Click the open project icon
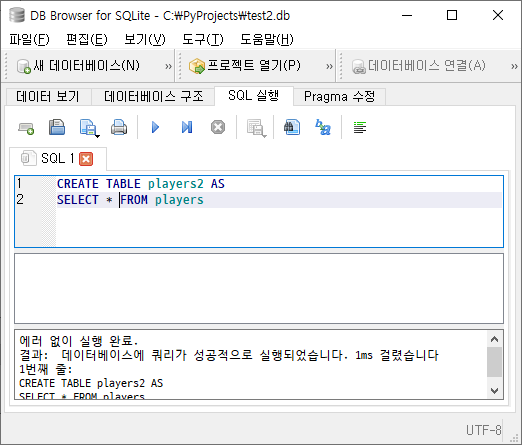The width and height of the screenshot is (522, 445). pyautogui.click(x=197, y=66)
